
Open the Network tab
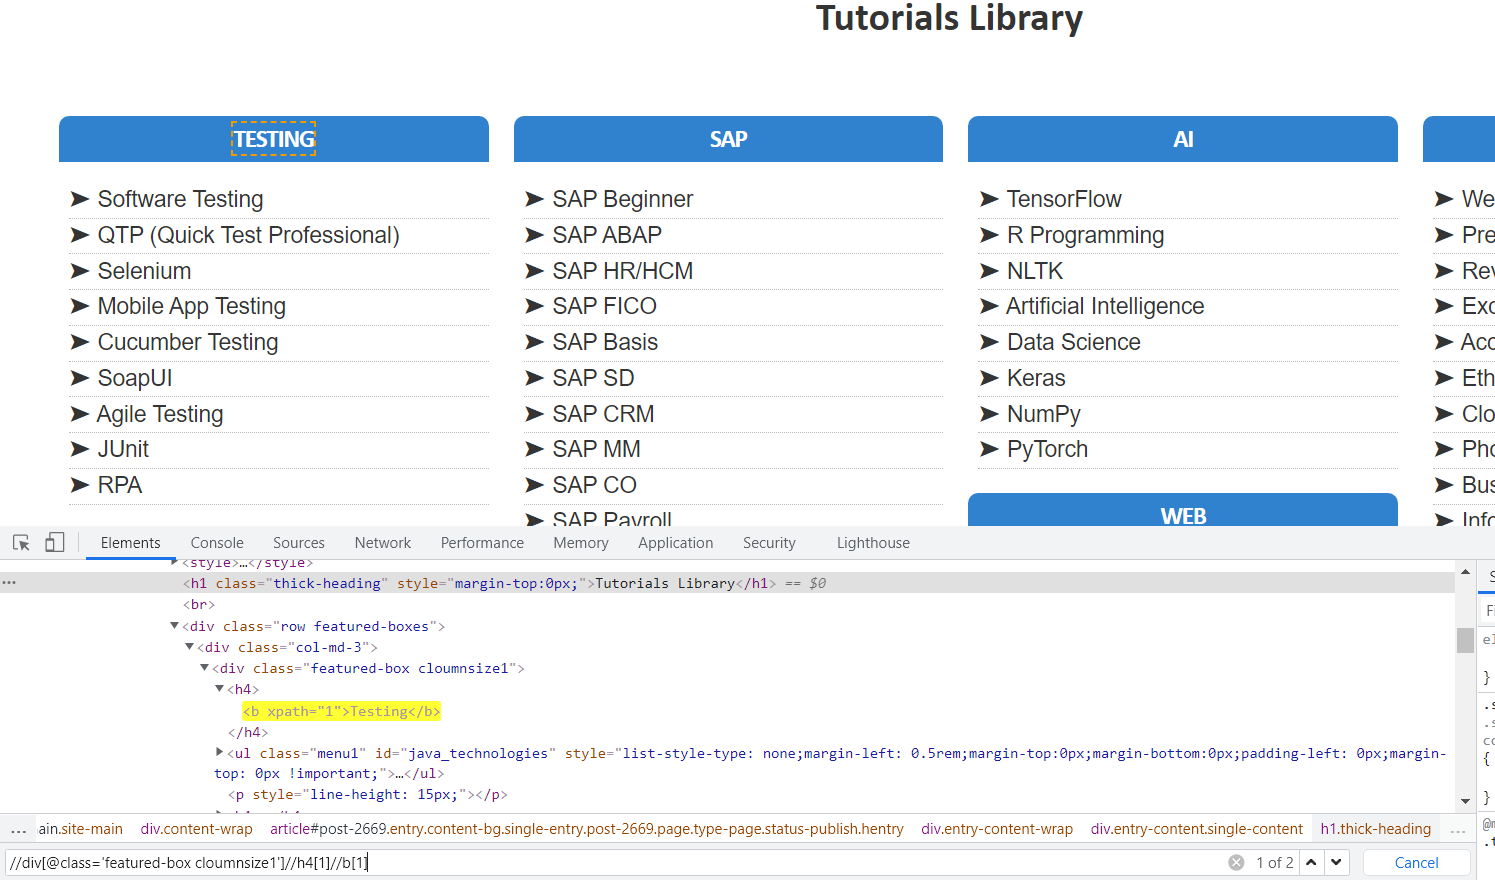point(383,543)
